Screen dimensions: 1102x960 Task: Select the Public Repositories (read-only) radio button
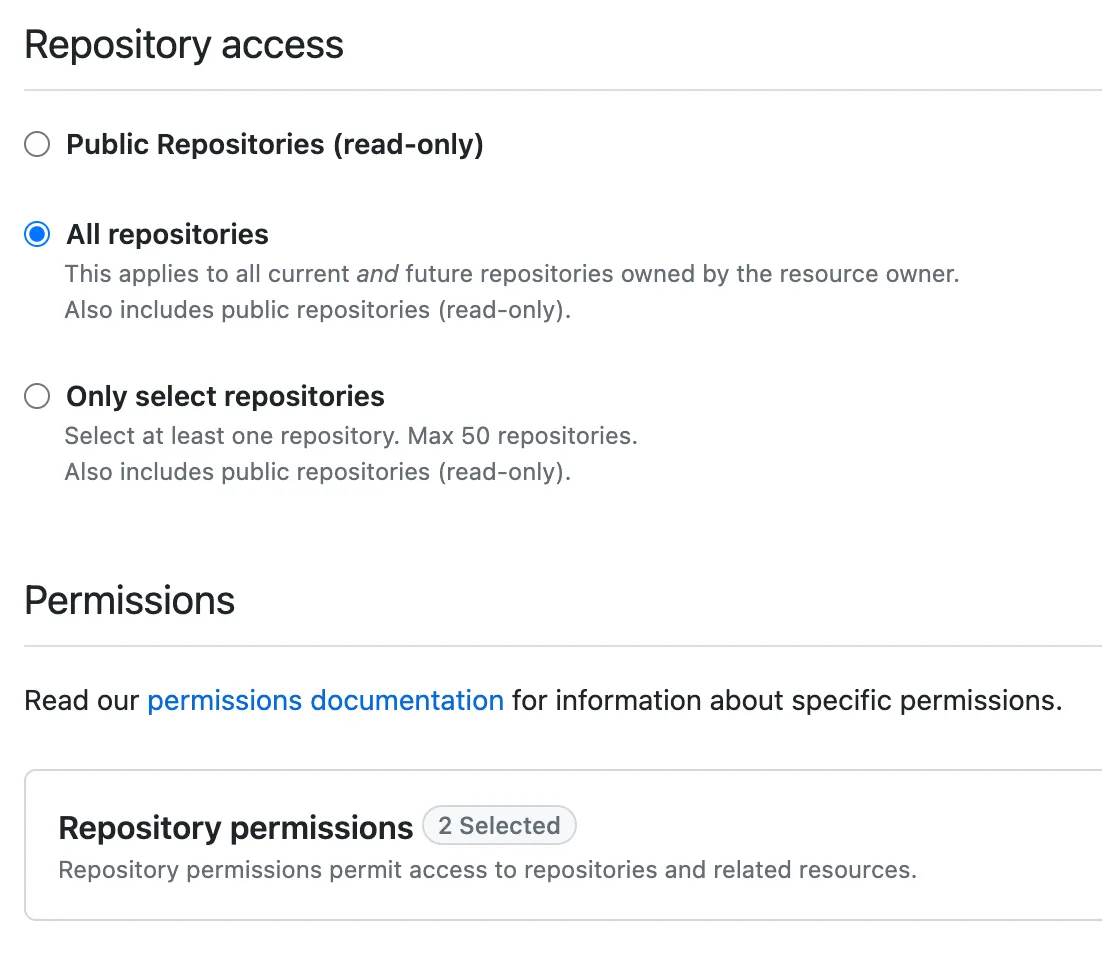coord(36,144)
